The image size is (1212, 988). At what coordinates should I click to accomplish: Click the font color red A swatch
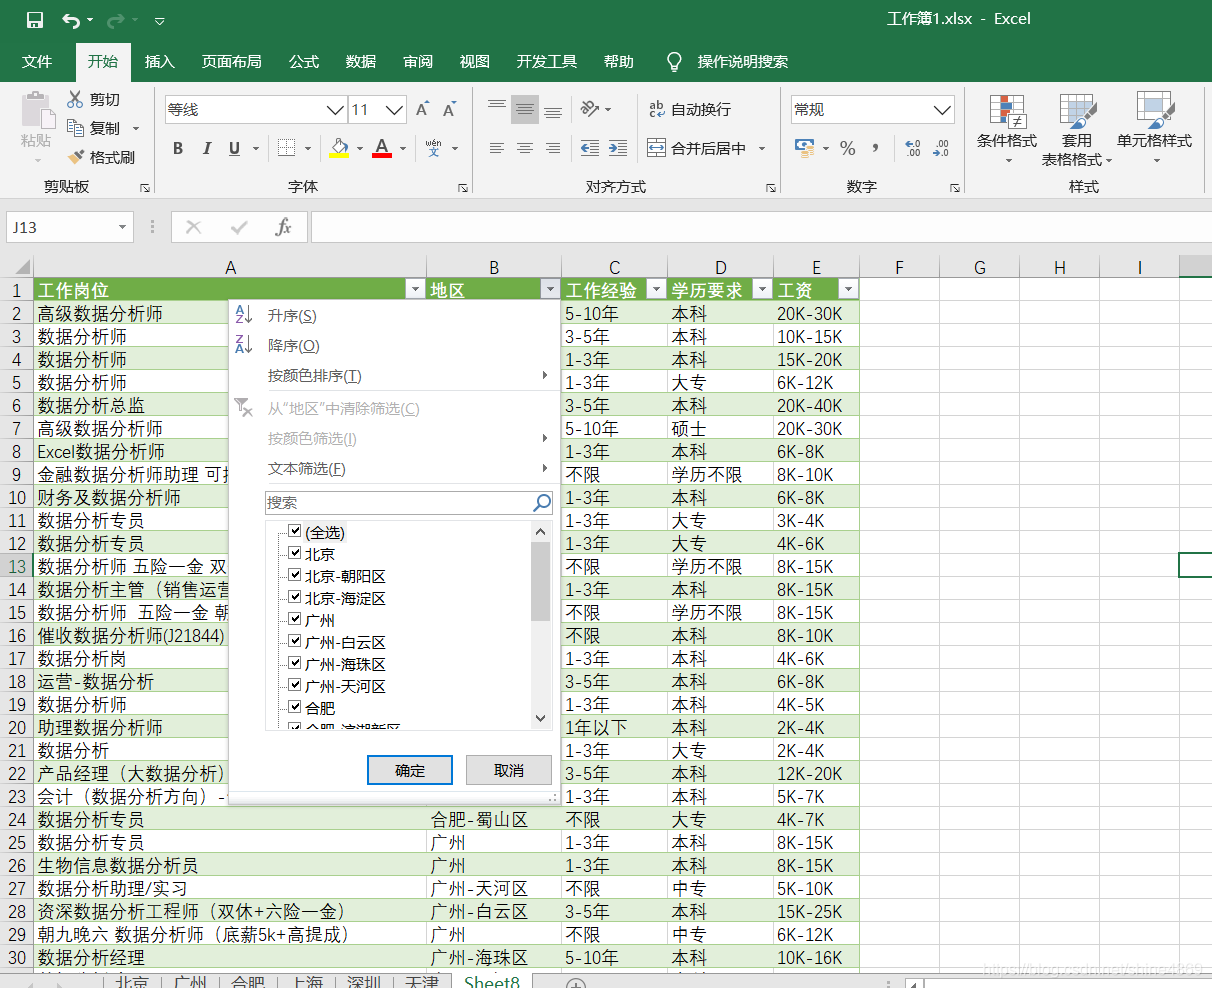[x=382, y=148]
